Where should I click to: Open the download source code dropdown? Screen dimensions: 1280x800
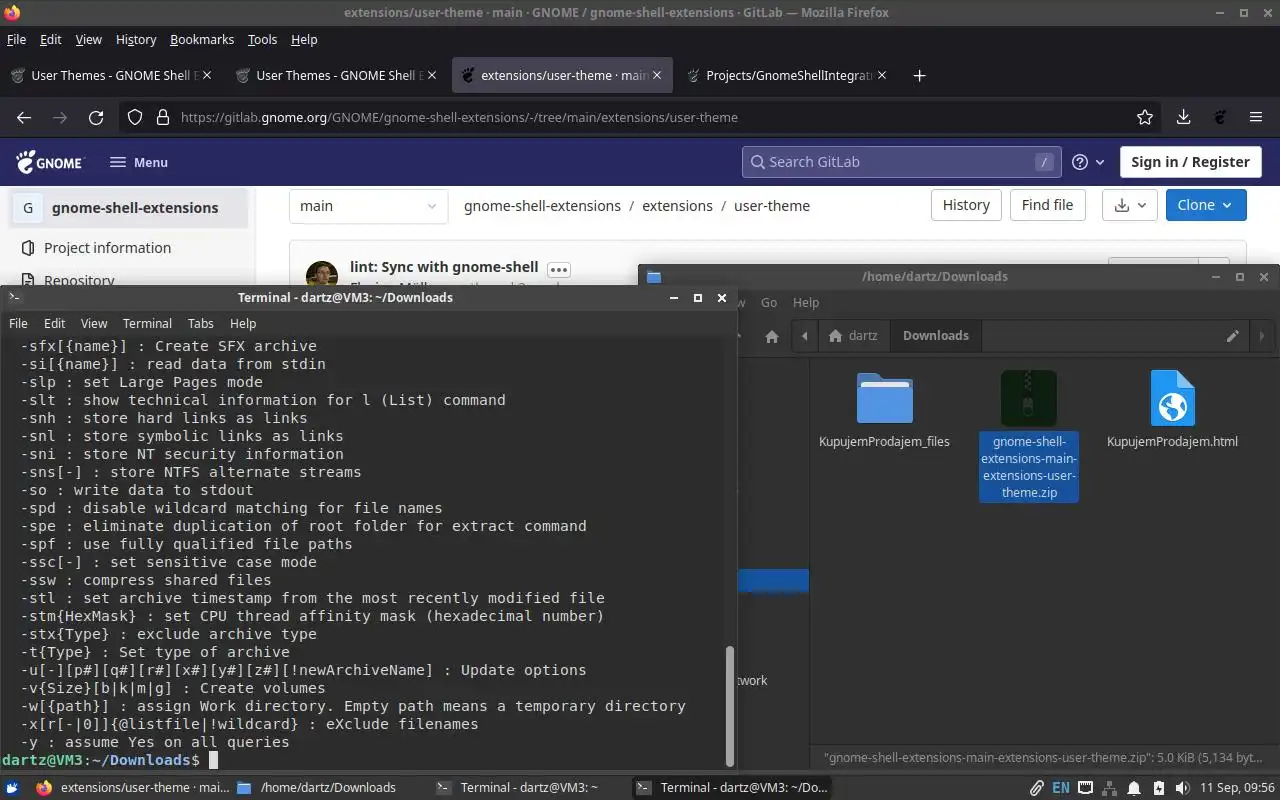click(x=1129, y=205)
